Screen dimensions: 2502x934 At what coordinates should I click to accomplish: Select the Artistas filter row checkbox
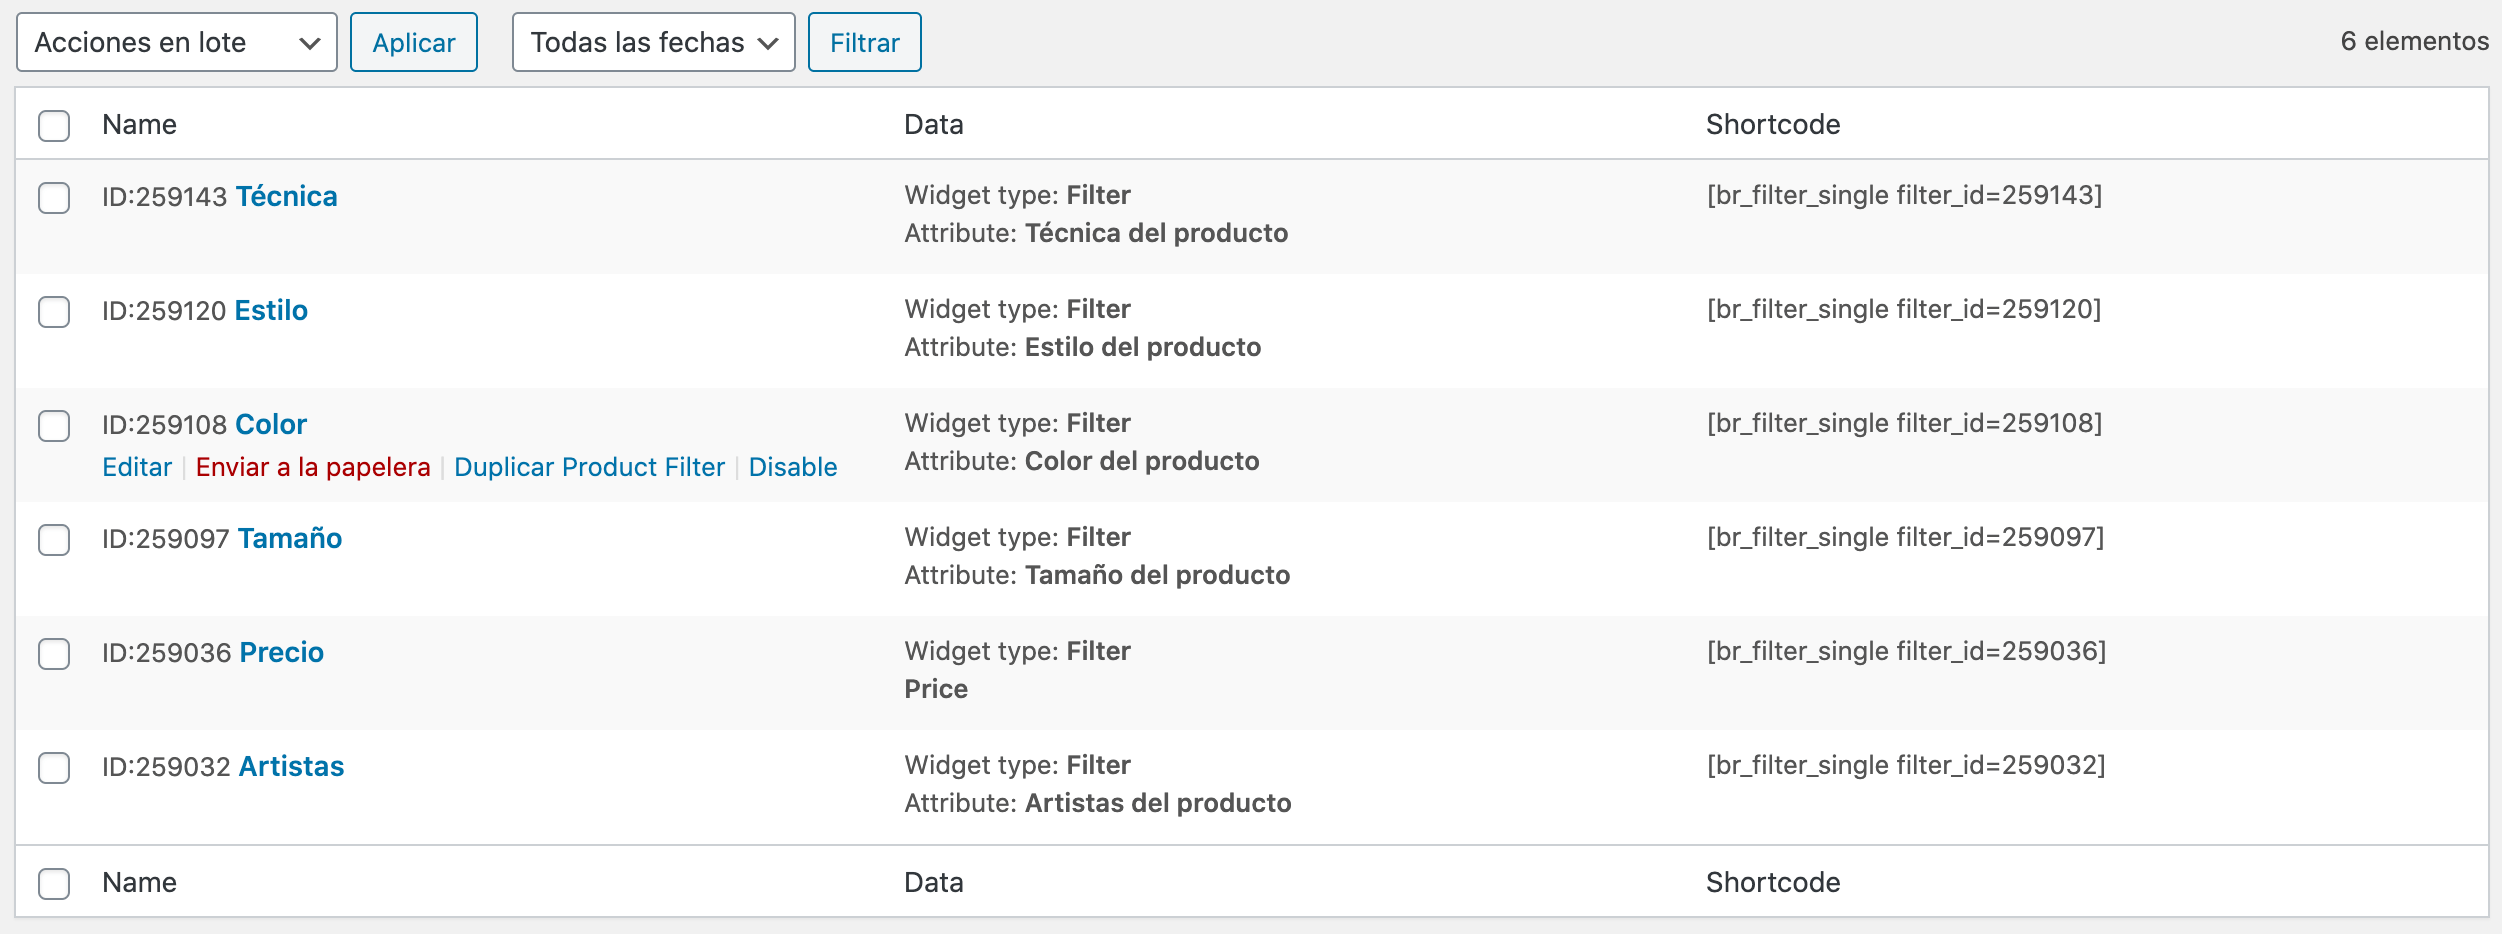[54, 768]
